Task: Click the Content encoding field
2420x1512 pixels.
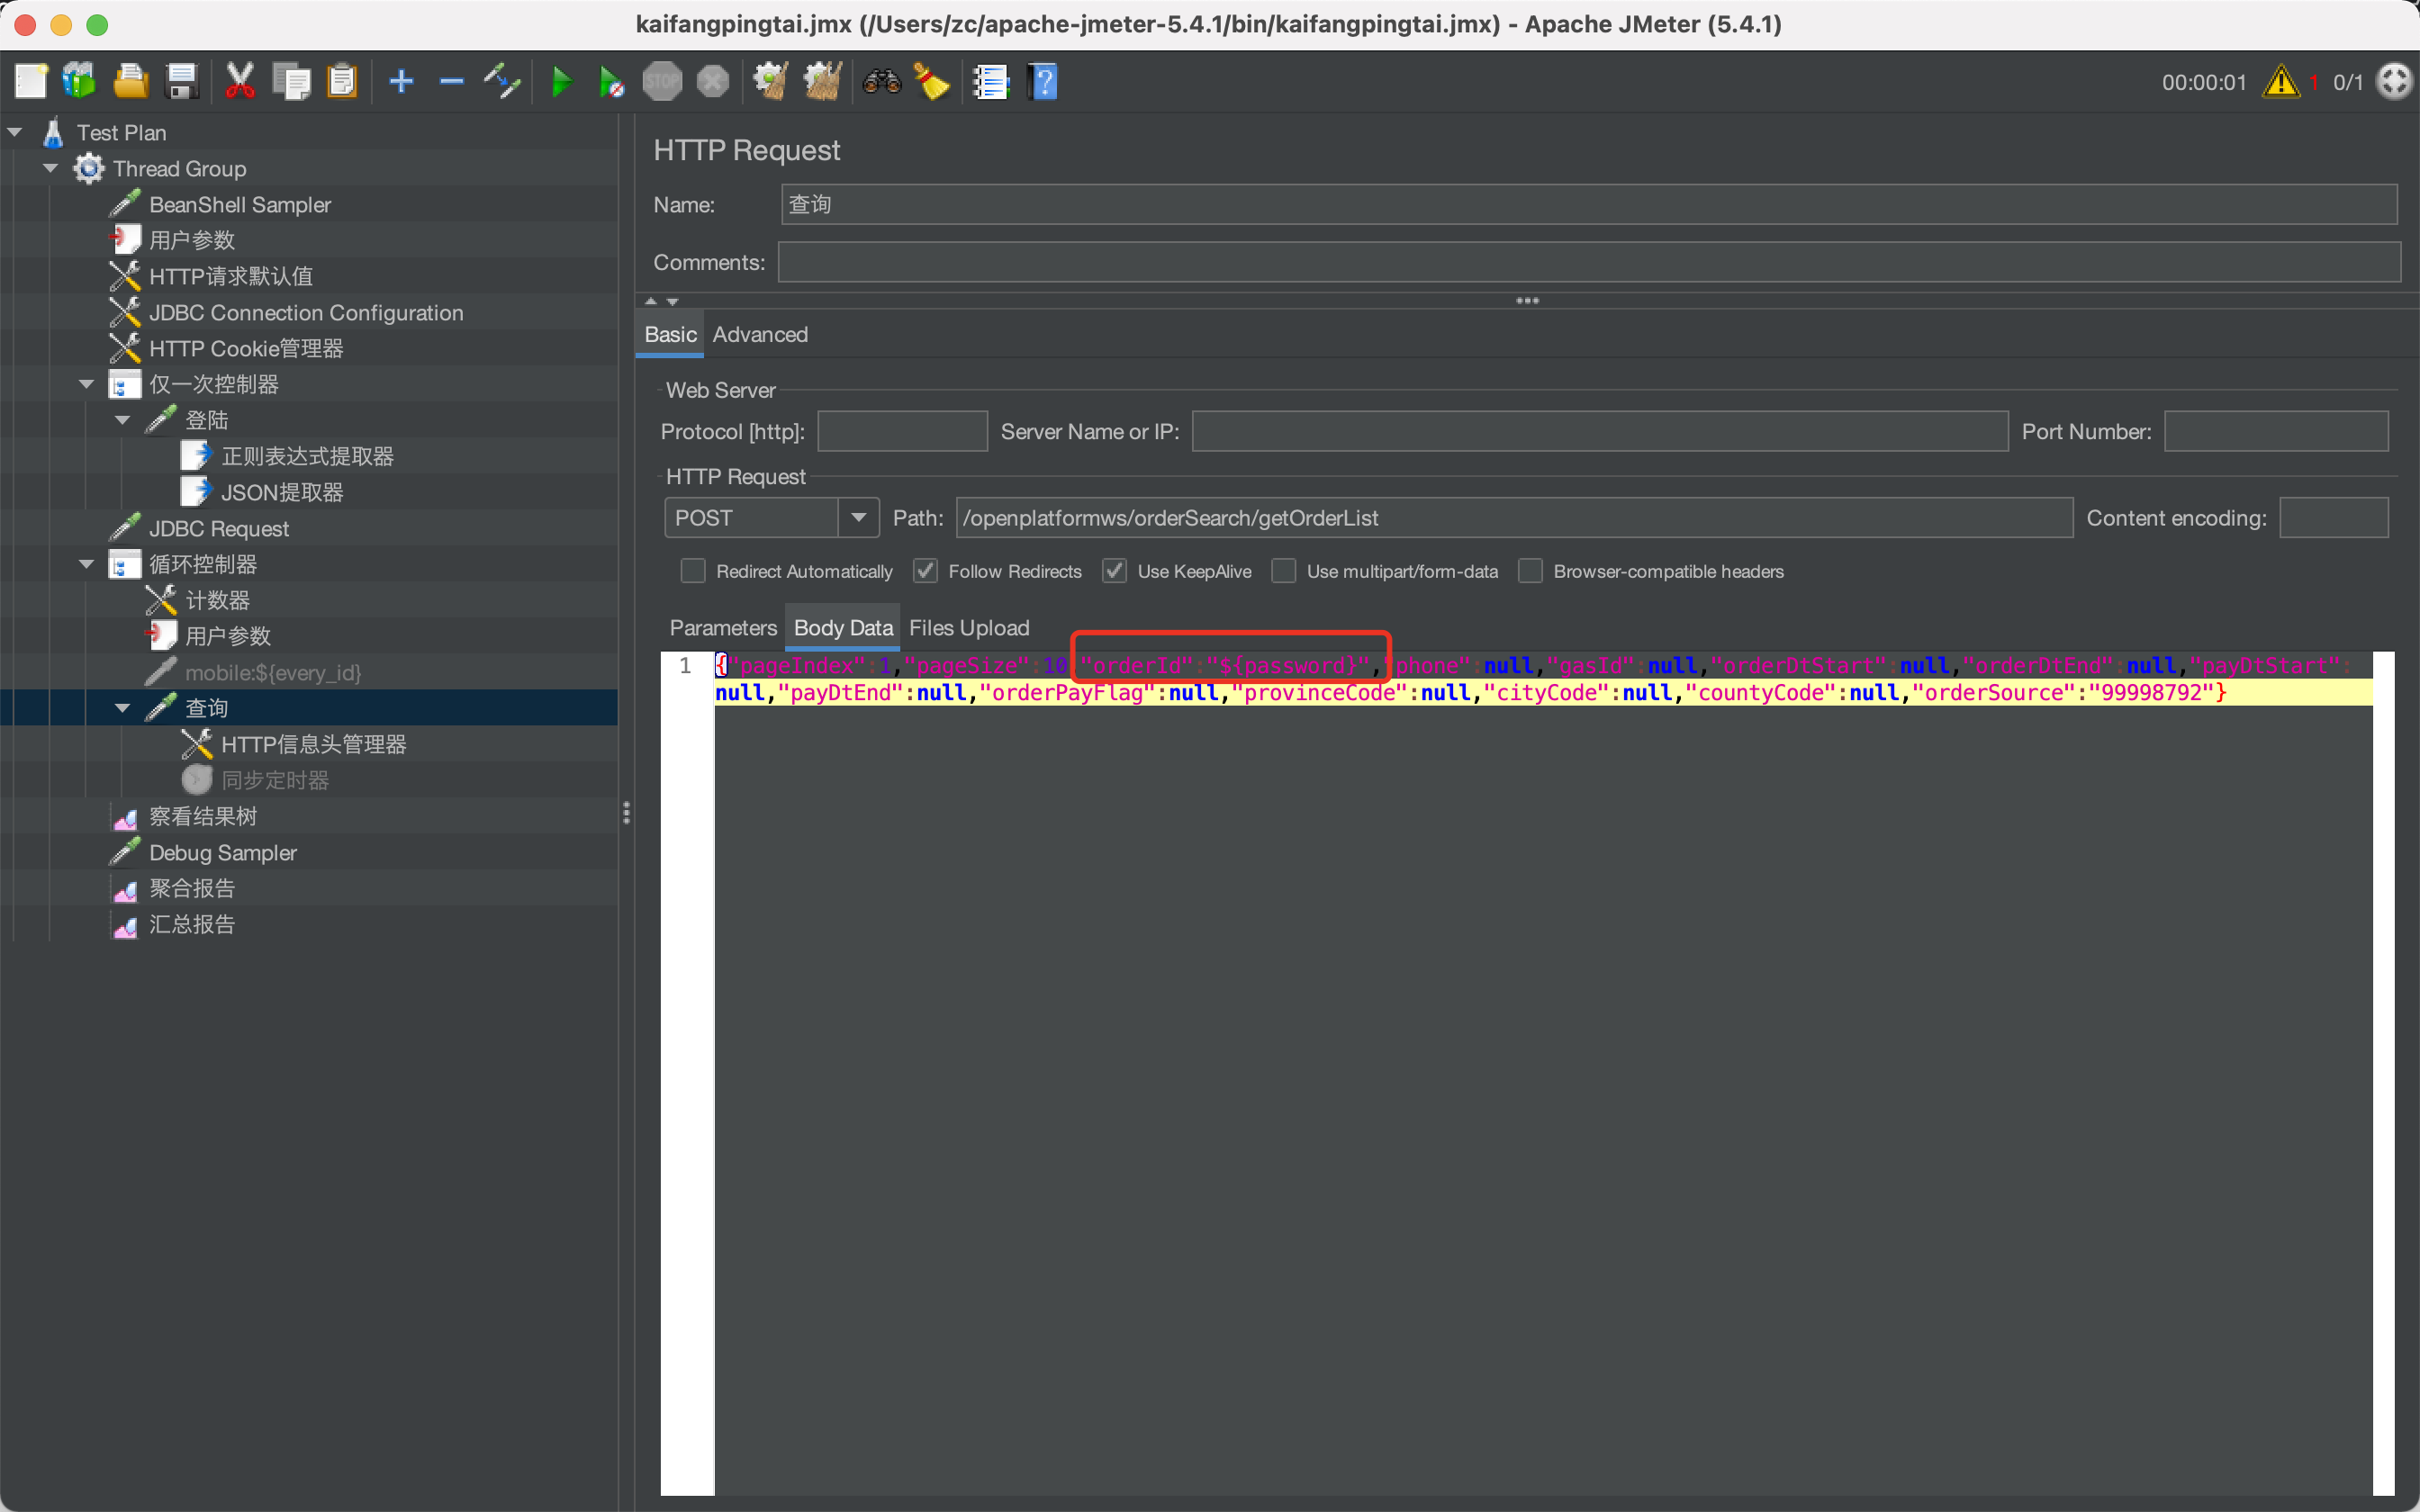Action: tap(2334, 518)
